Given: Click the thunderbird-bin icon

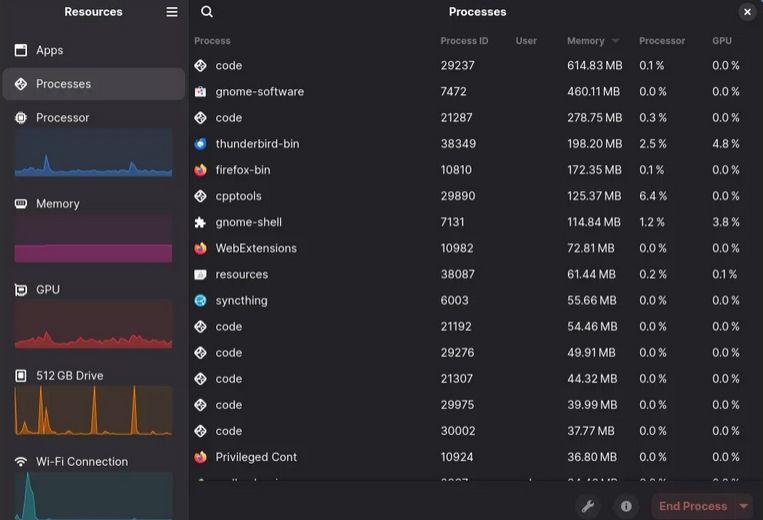Looking at the screenshot, I should [x=200, y=144].
